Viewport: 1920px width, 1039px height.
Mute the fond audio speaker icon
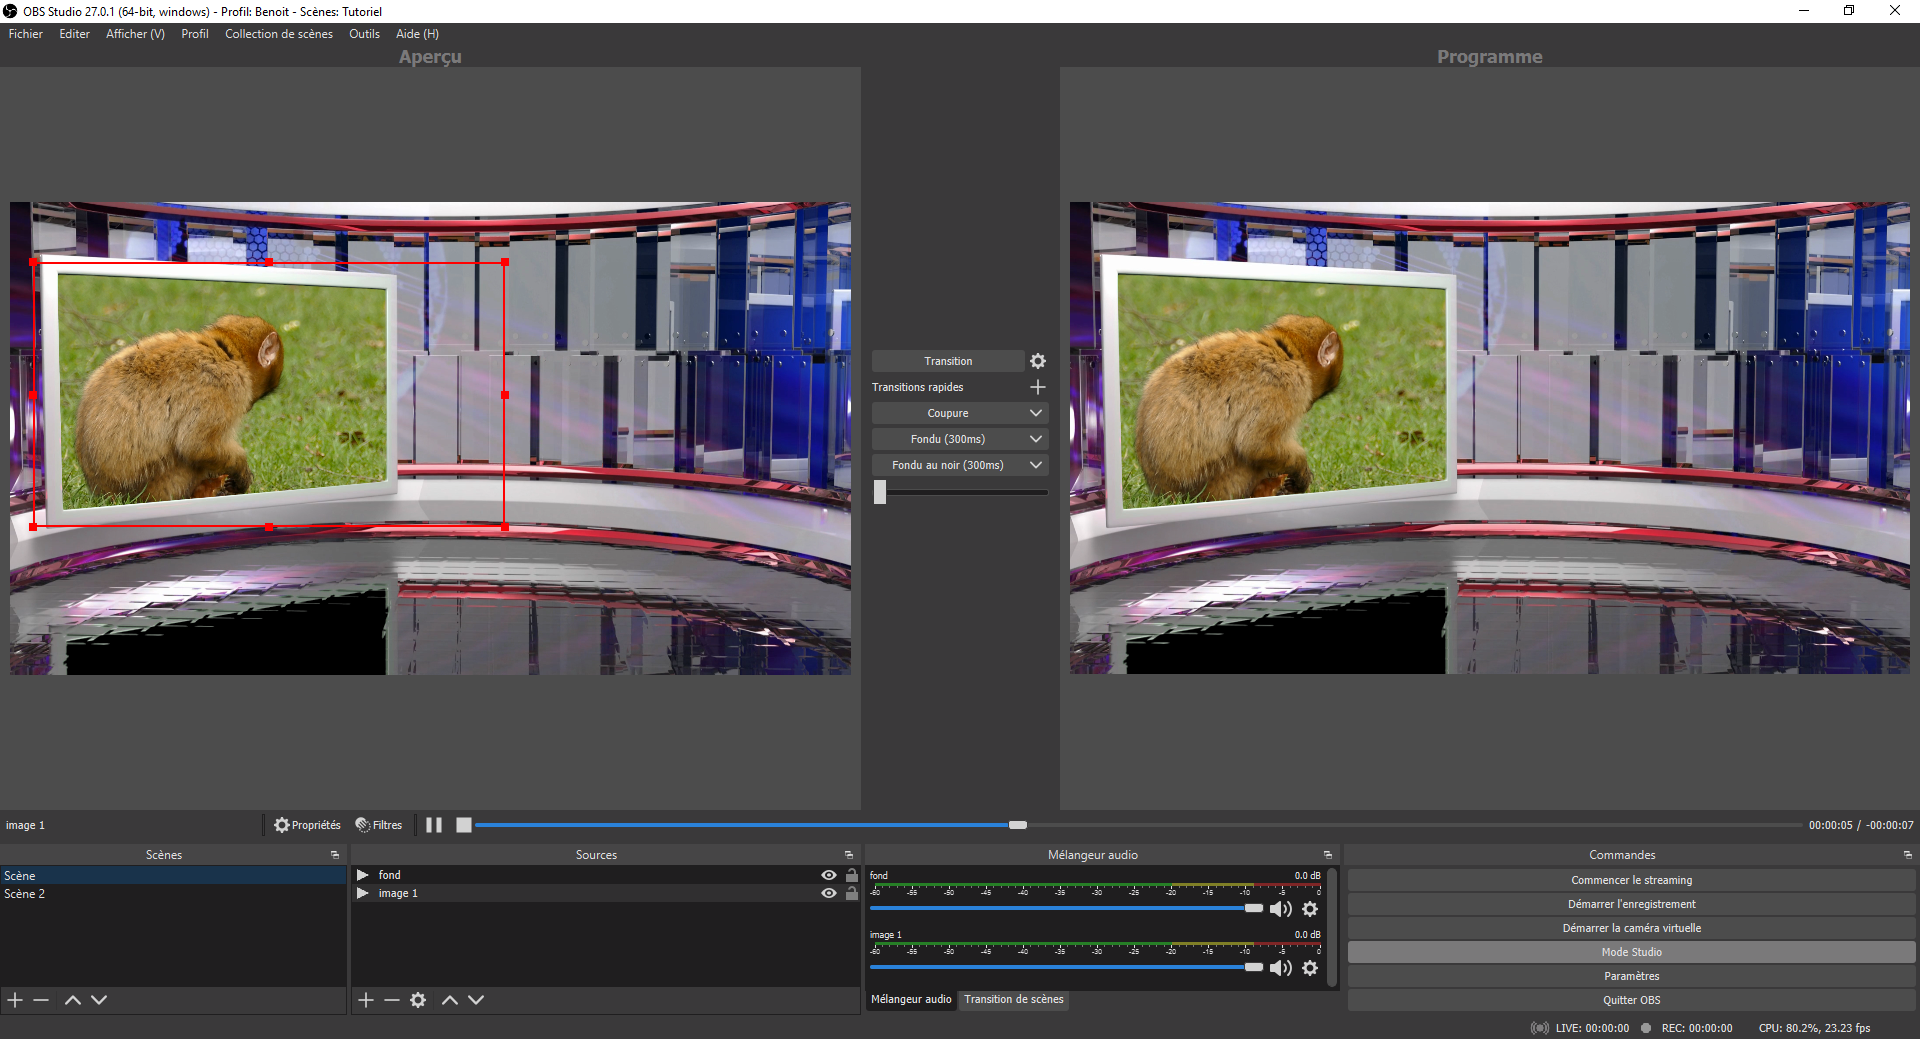[1280, 909]
